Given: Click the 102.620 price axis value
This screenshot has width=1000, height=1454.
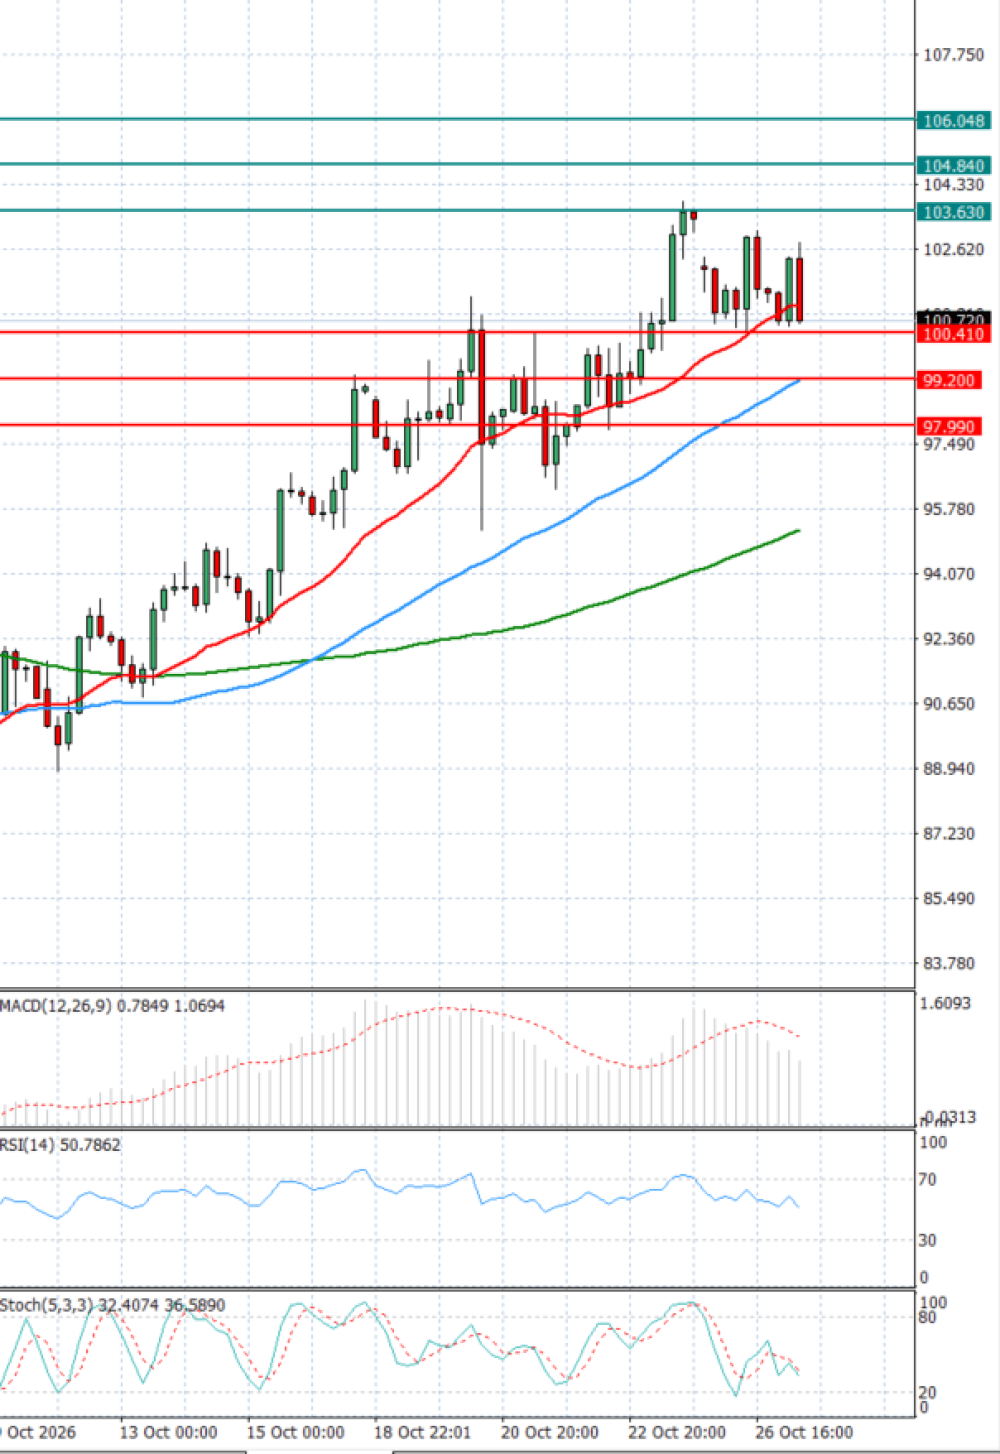Looking at the screenshot, I should tap(952, 250).
